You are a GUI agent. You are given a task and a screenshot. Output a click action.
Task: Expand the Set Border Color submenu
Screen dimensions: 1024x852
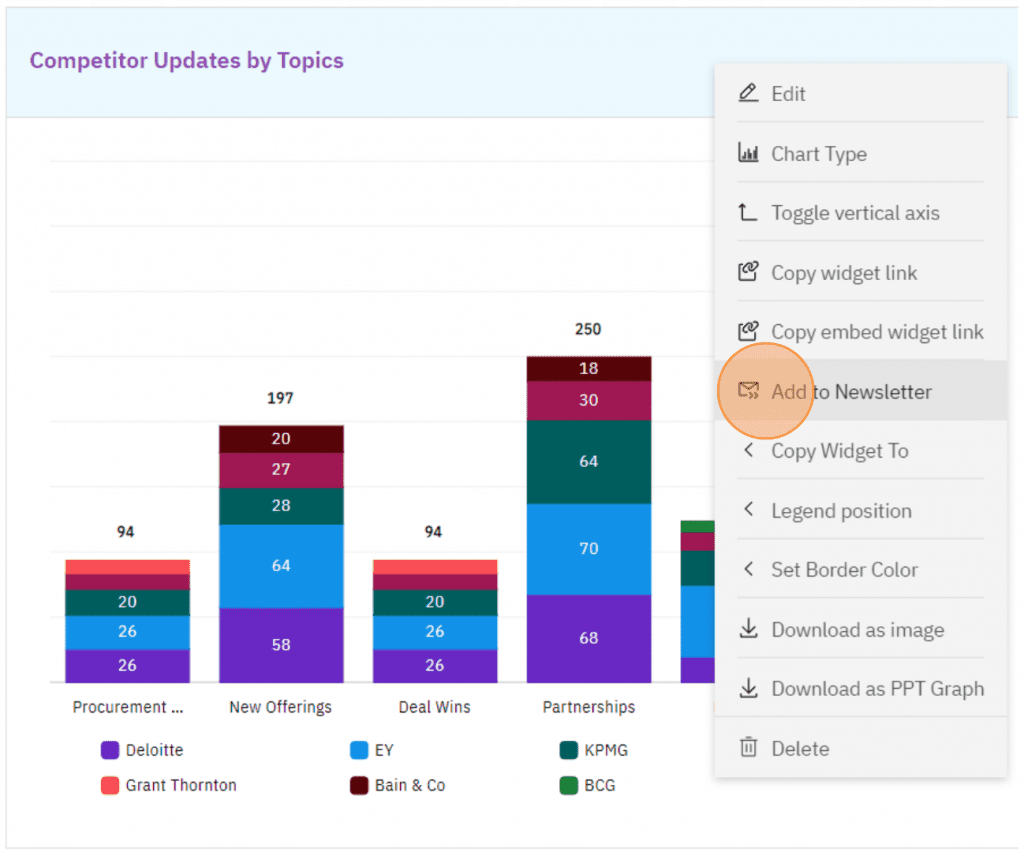coord(843,570)
